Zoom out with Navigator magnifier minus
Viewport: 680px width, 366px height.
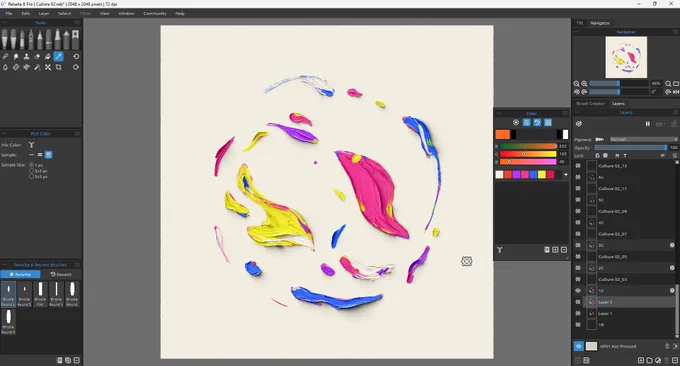click(x=576, y=84)
